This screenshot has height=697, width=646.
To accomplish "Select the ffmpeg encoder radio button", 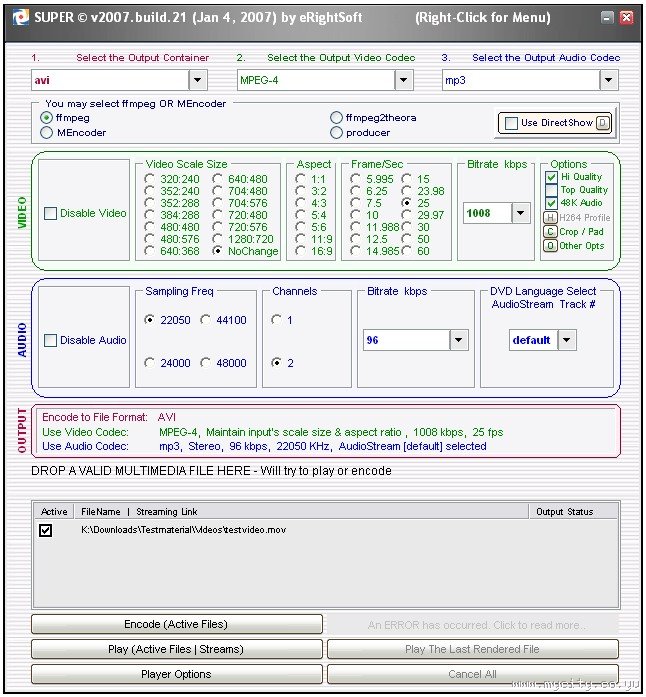I will tap(46, 118).
